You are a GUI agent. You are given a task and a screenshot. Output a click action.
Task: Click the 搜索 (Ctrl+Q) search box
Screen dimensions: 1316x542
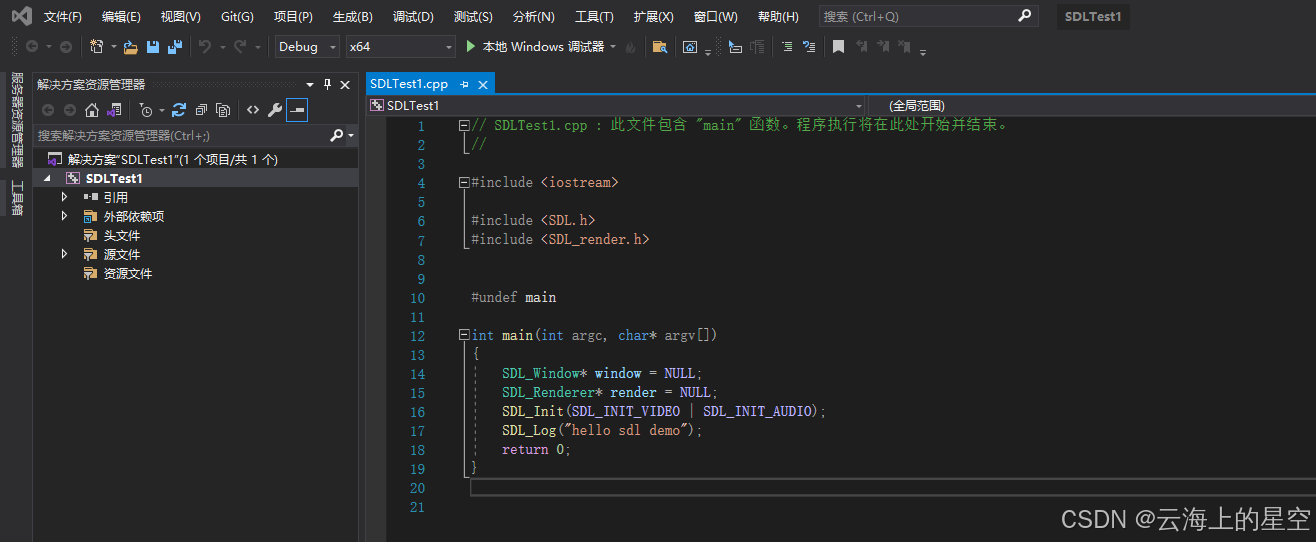928,16
